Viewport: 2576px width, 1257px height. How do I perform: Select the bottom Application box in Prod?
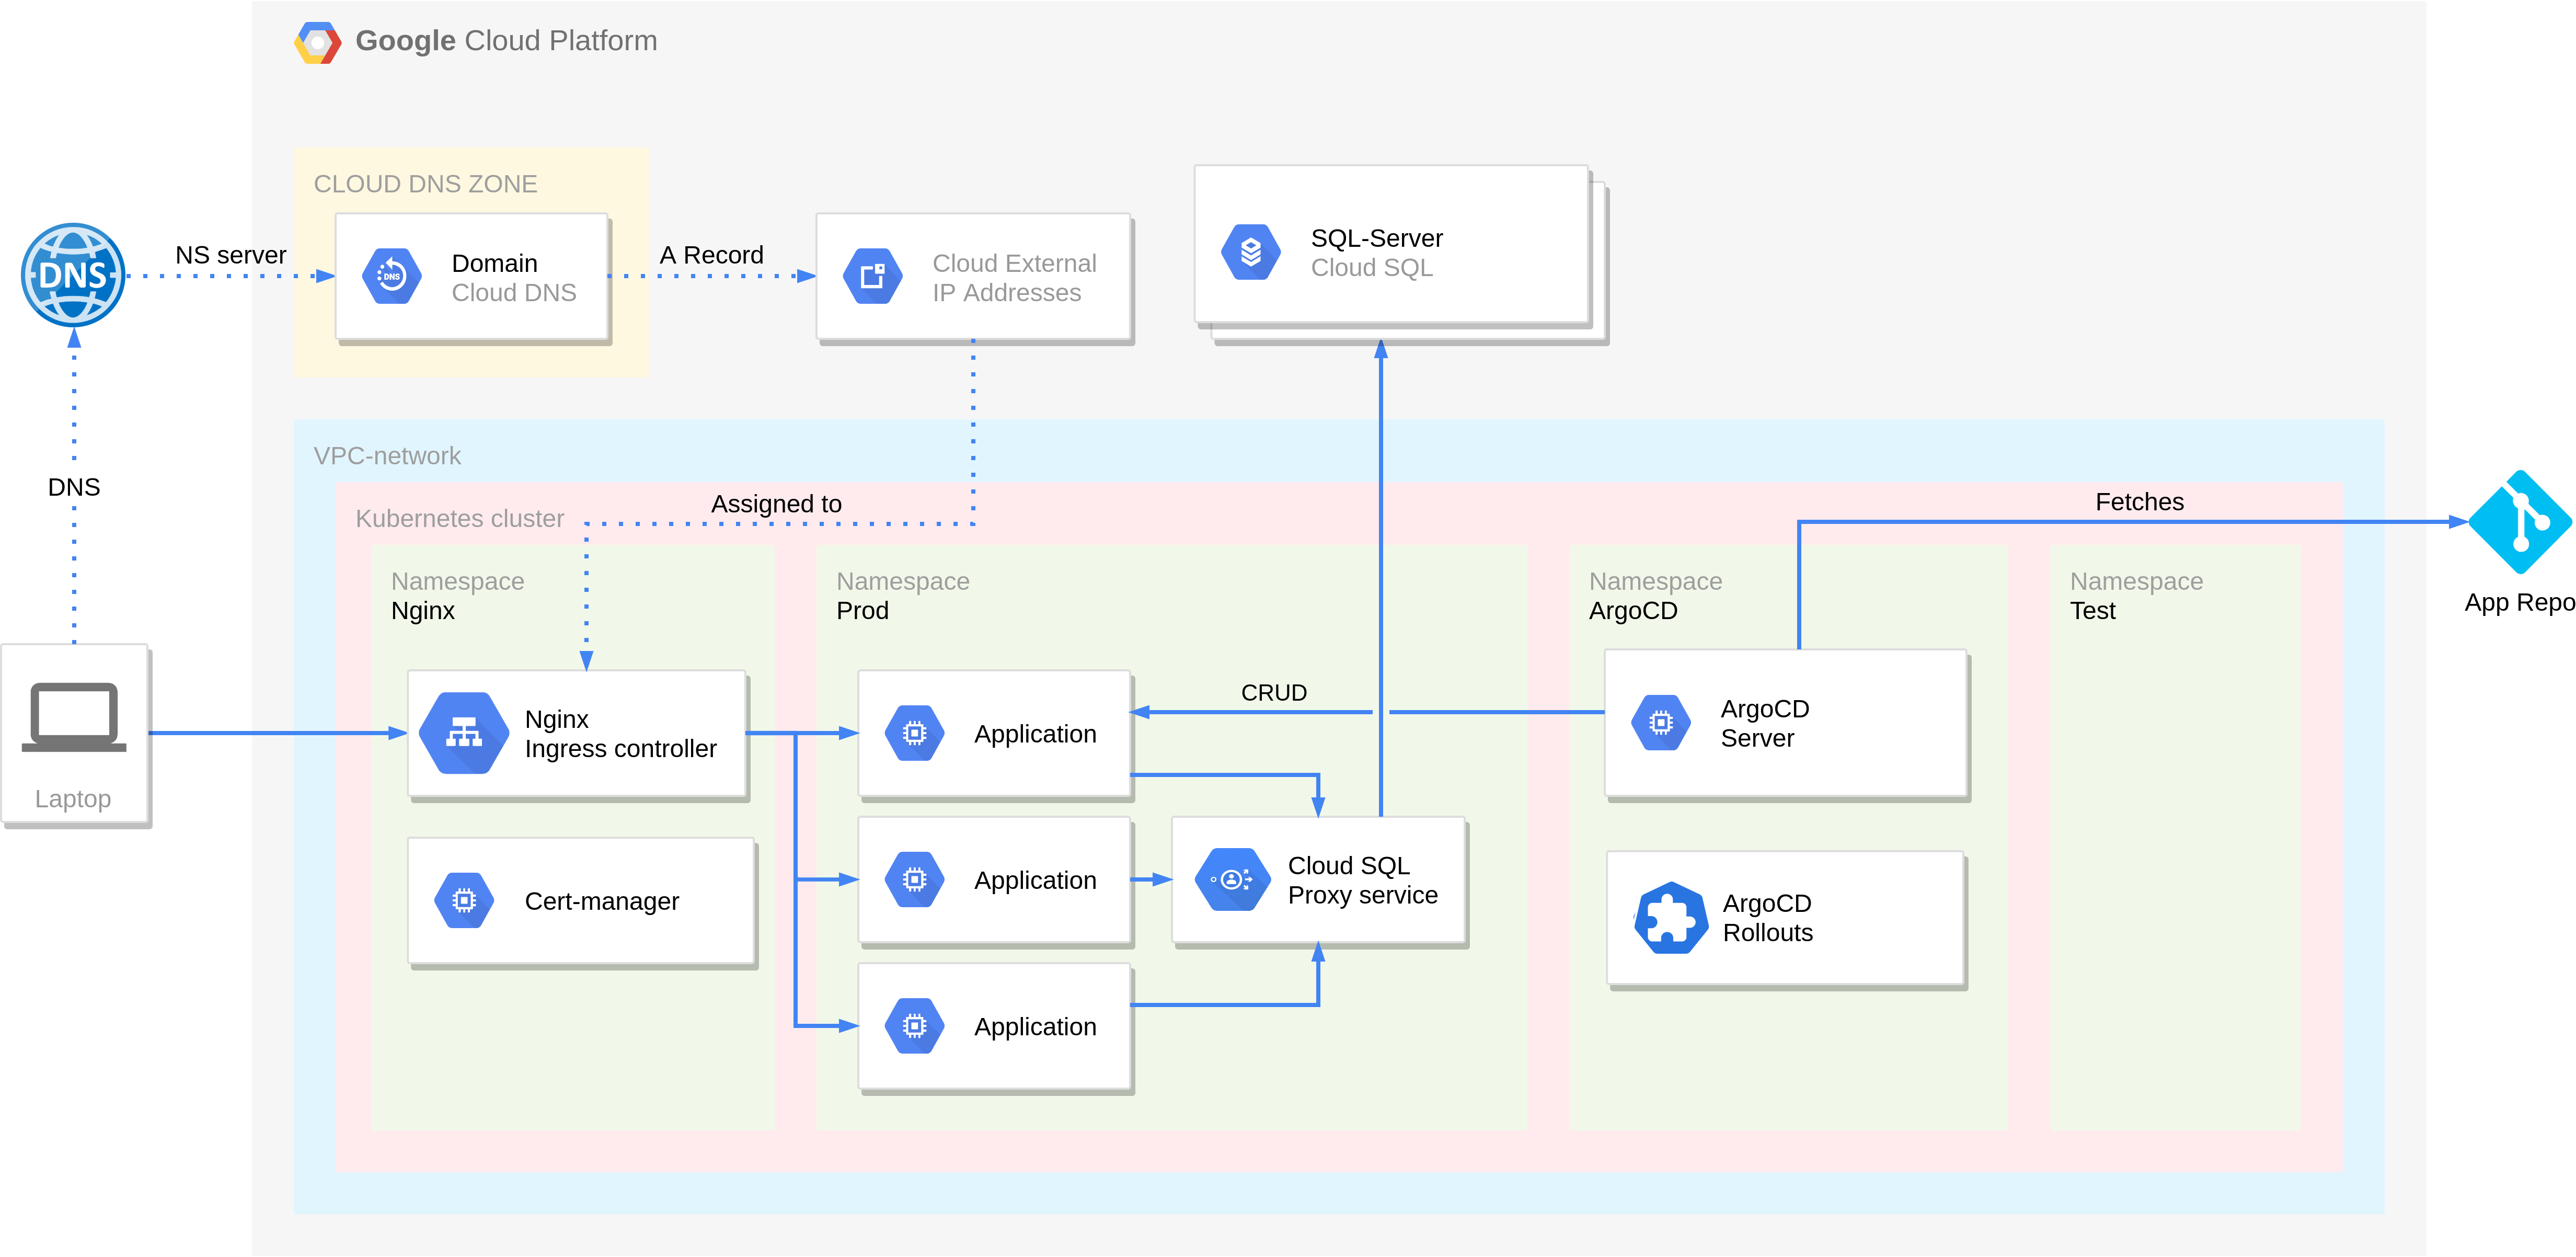click(994, 1026)
